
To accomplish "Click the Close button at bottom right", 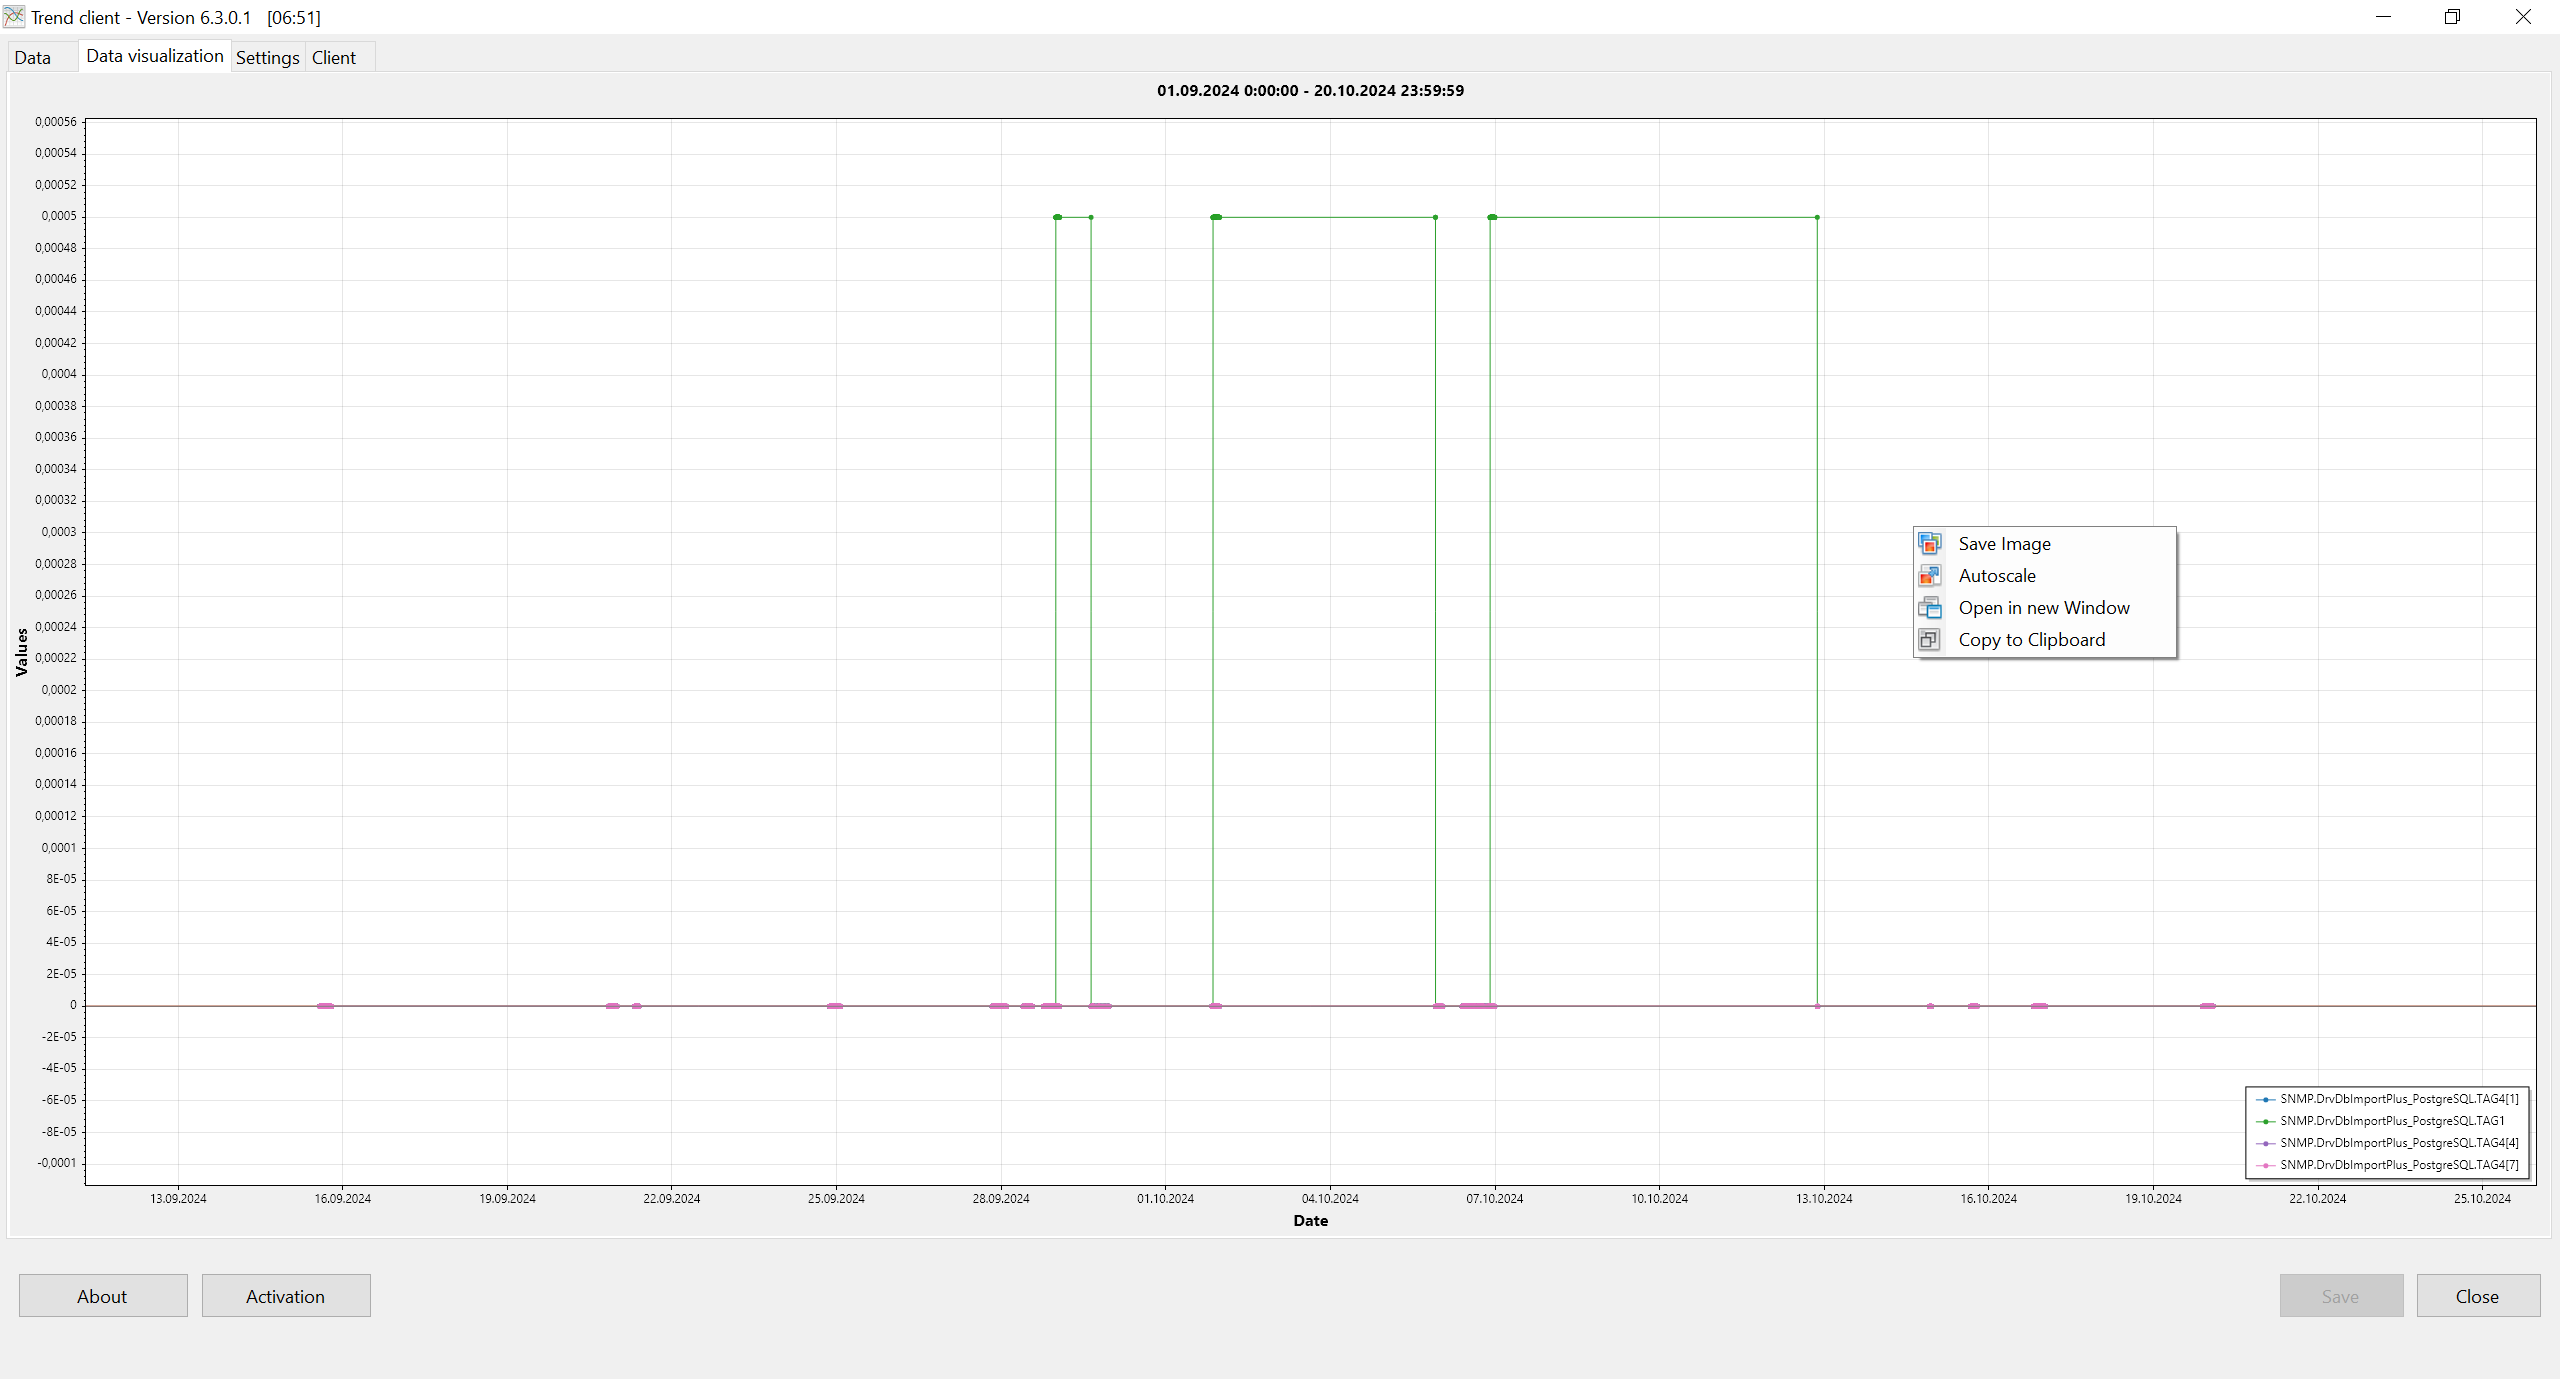I will tap(2477, 1296).
